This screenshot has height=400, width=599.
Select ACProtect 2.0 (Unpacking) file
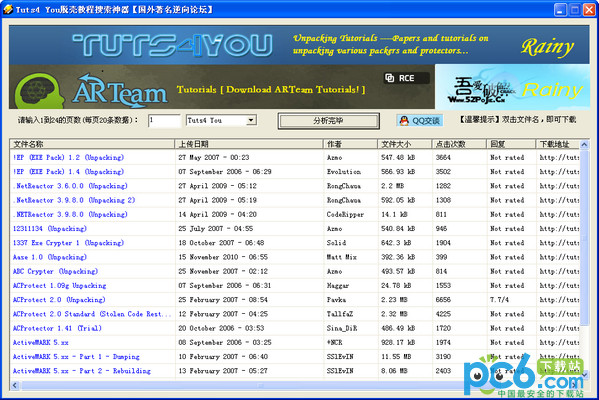(59, 300)
